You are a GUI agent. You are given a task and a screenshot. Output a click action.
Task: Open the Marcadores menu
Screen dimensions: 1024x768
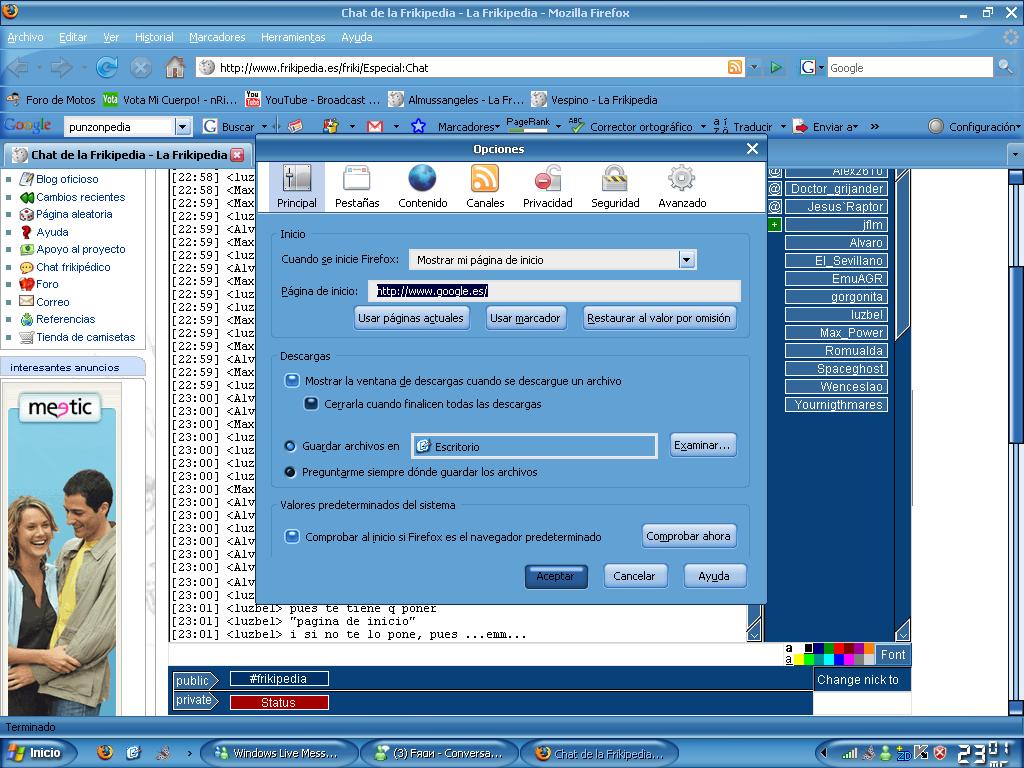pos(217,37)
